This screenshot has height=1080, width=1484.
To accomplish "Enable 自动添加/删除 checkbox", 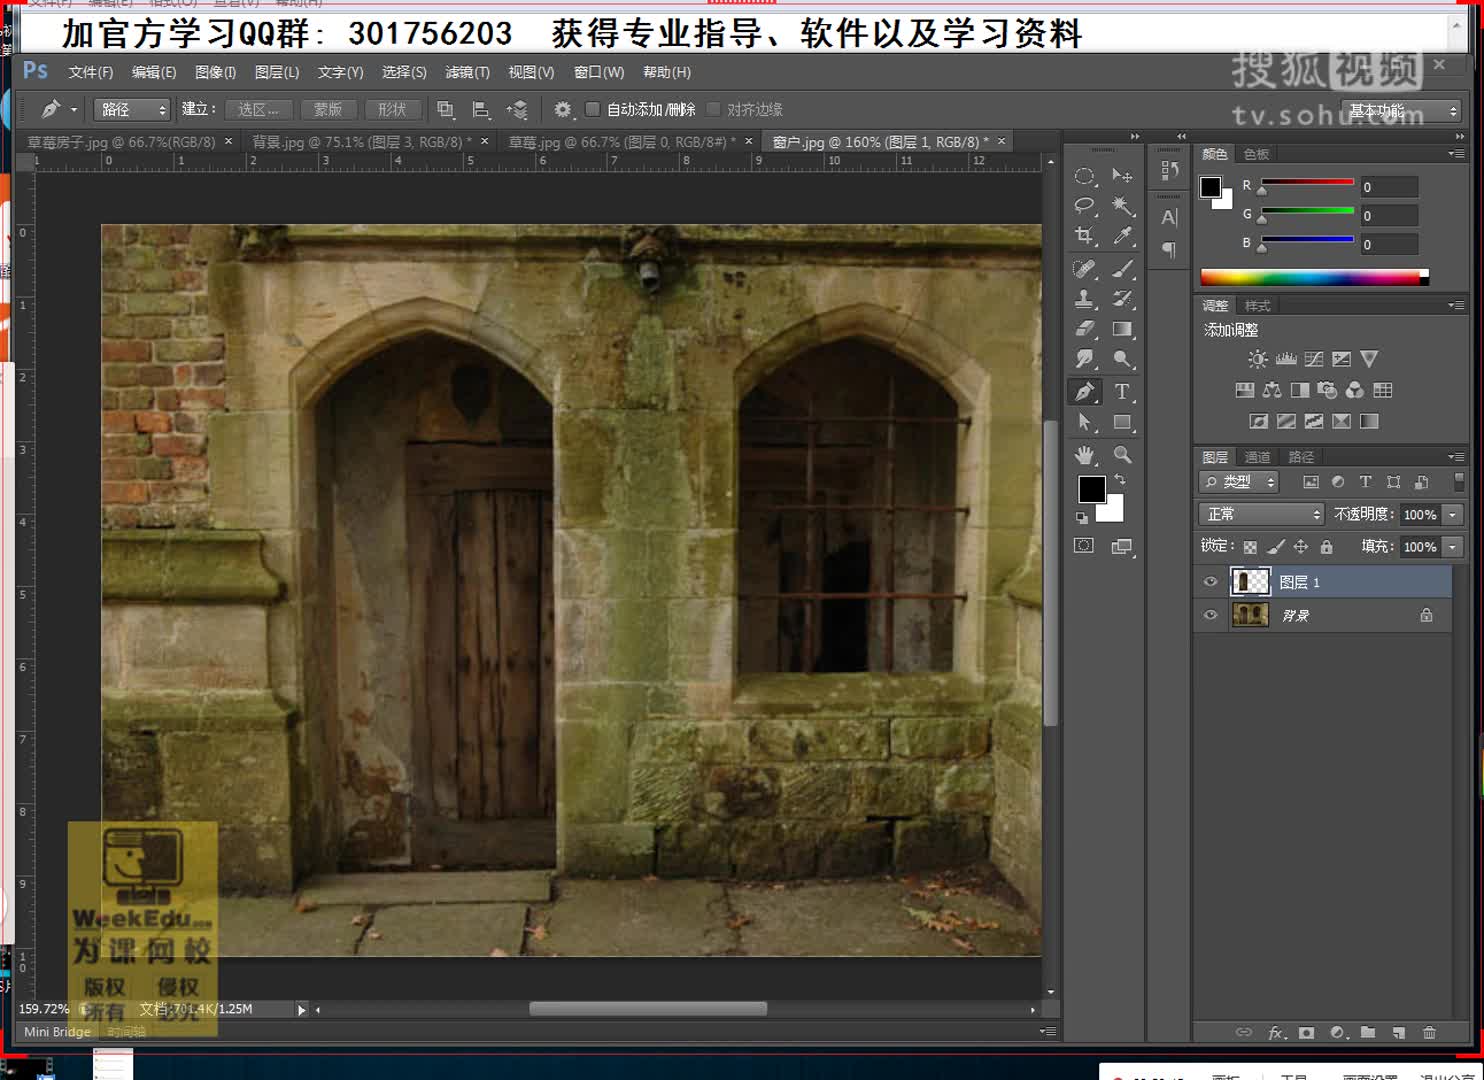I will click(x=593, y=109).
